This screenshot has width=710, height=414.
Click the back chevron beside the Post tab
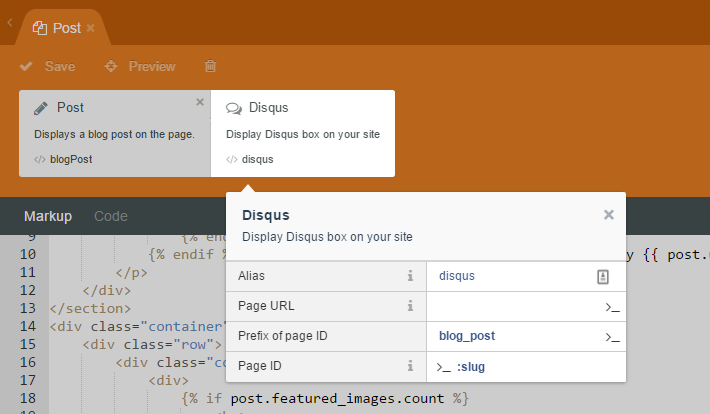(10, 22)
